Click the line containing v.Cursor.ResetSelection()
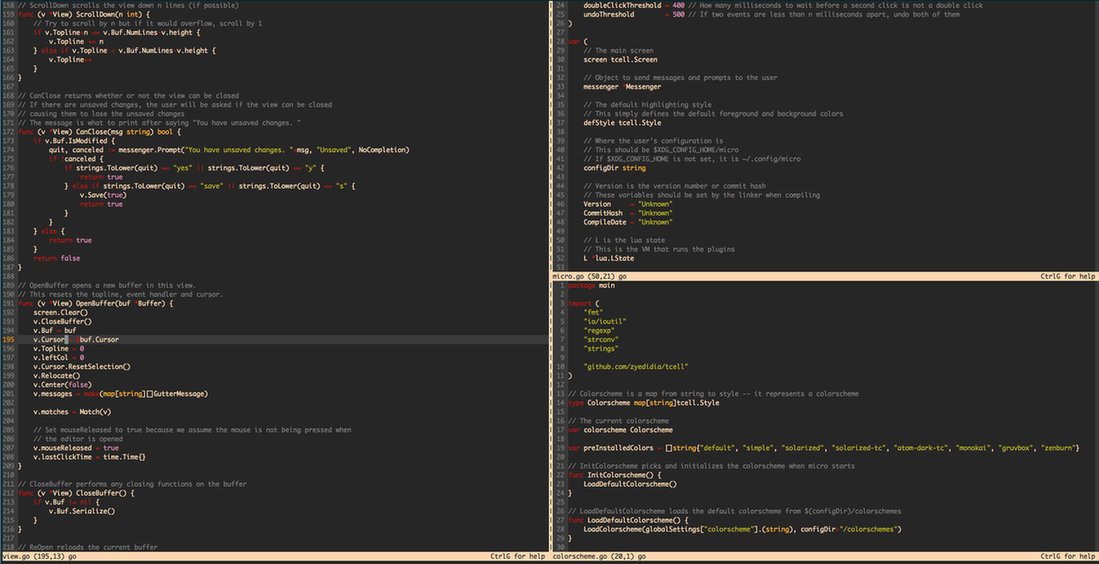The height and width of the screenshot is (564, 1099). coord(81,366)
